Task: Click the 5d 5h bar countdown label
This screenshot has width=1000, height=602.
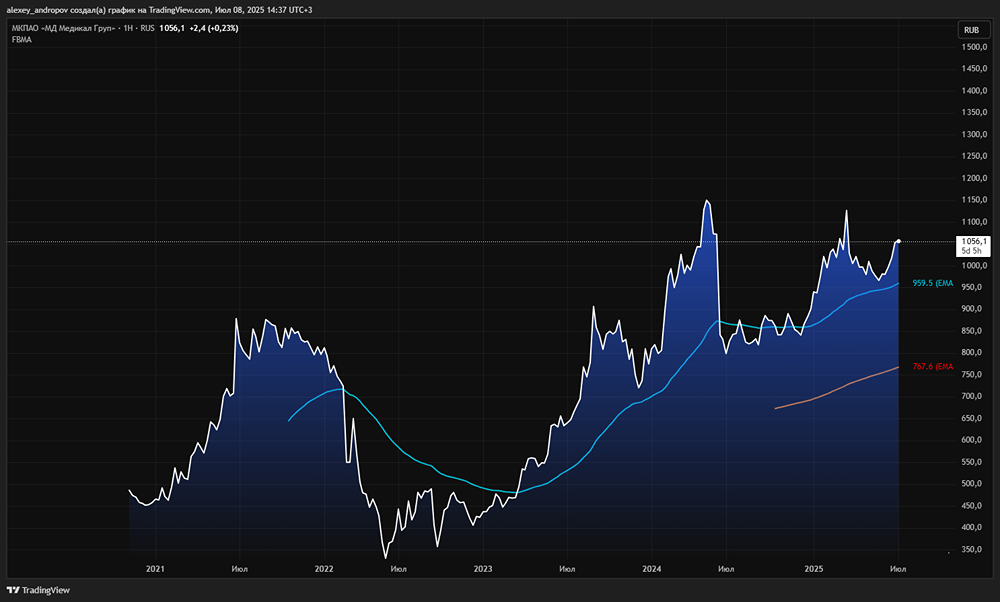Action: pyautogui.click(x=971, y=251)
